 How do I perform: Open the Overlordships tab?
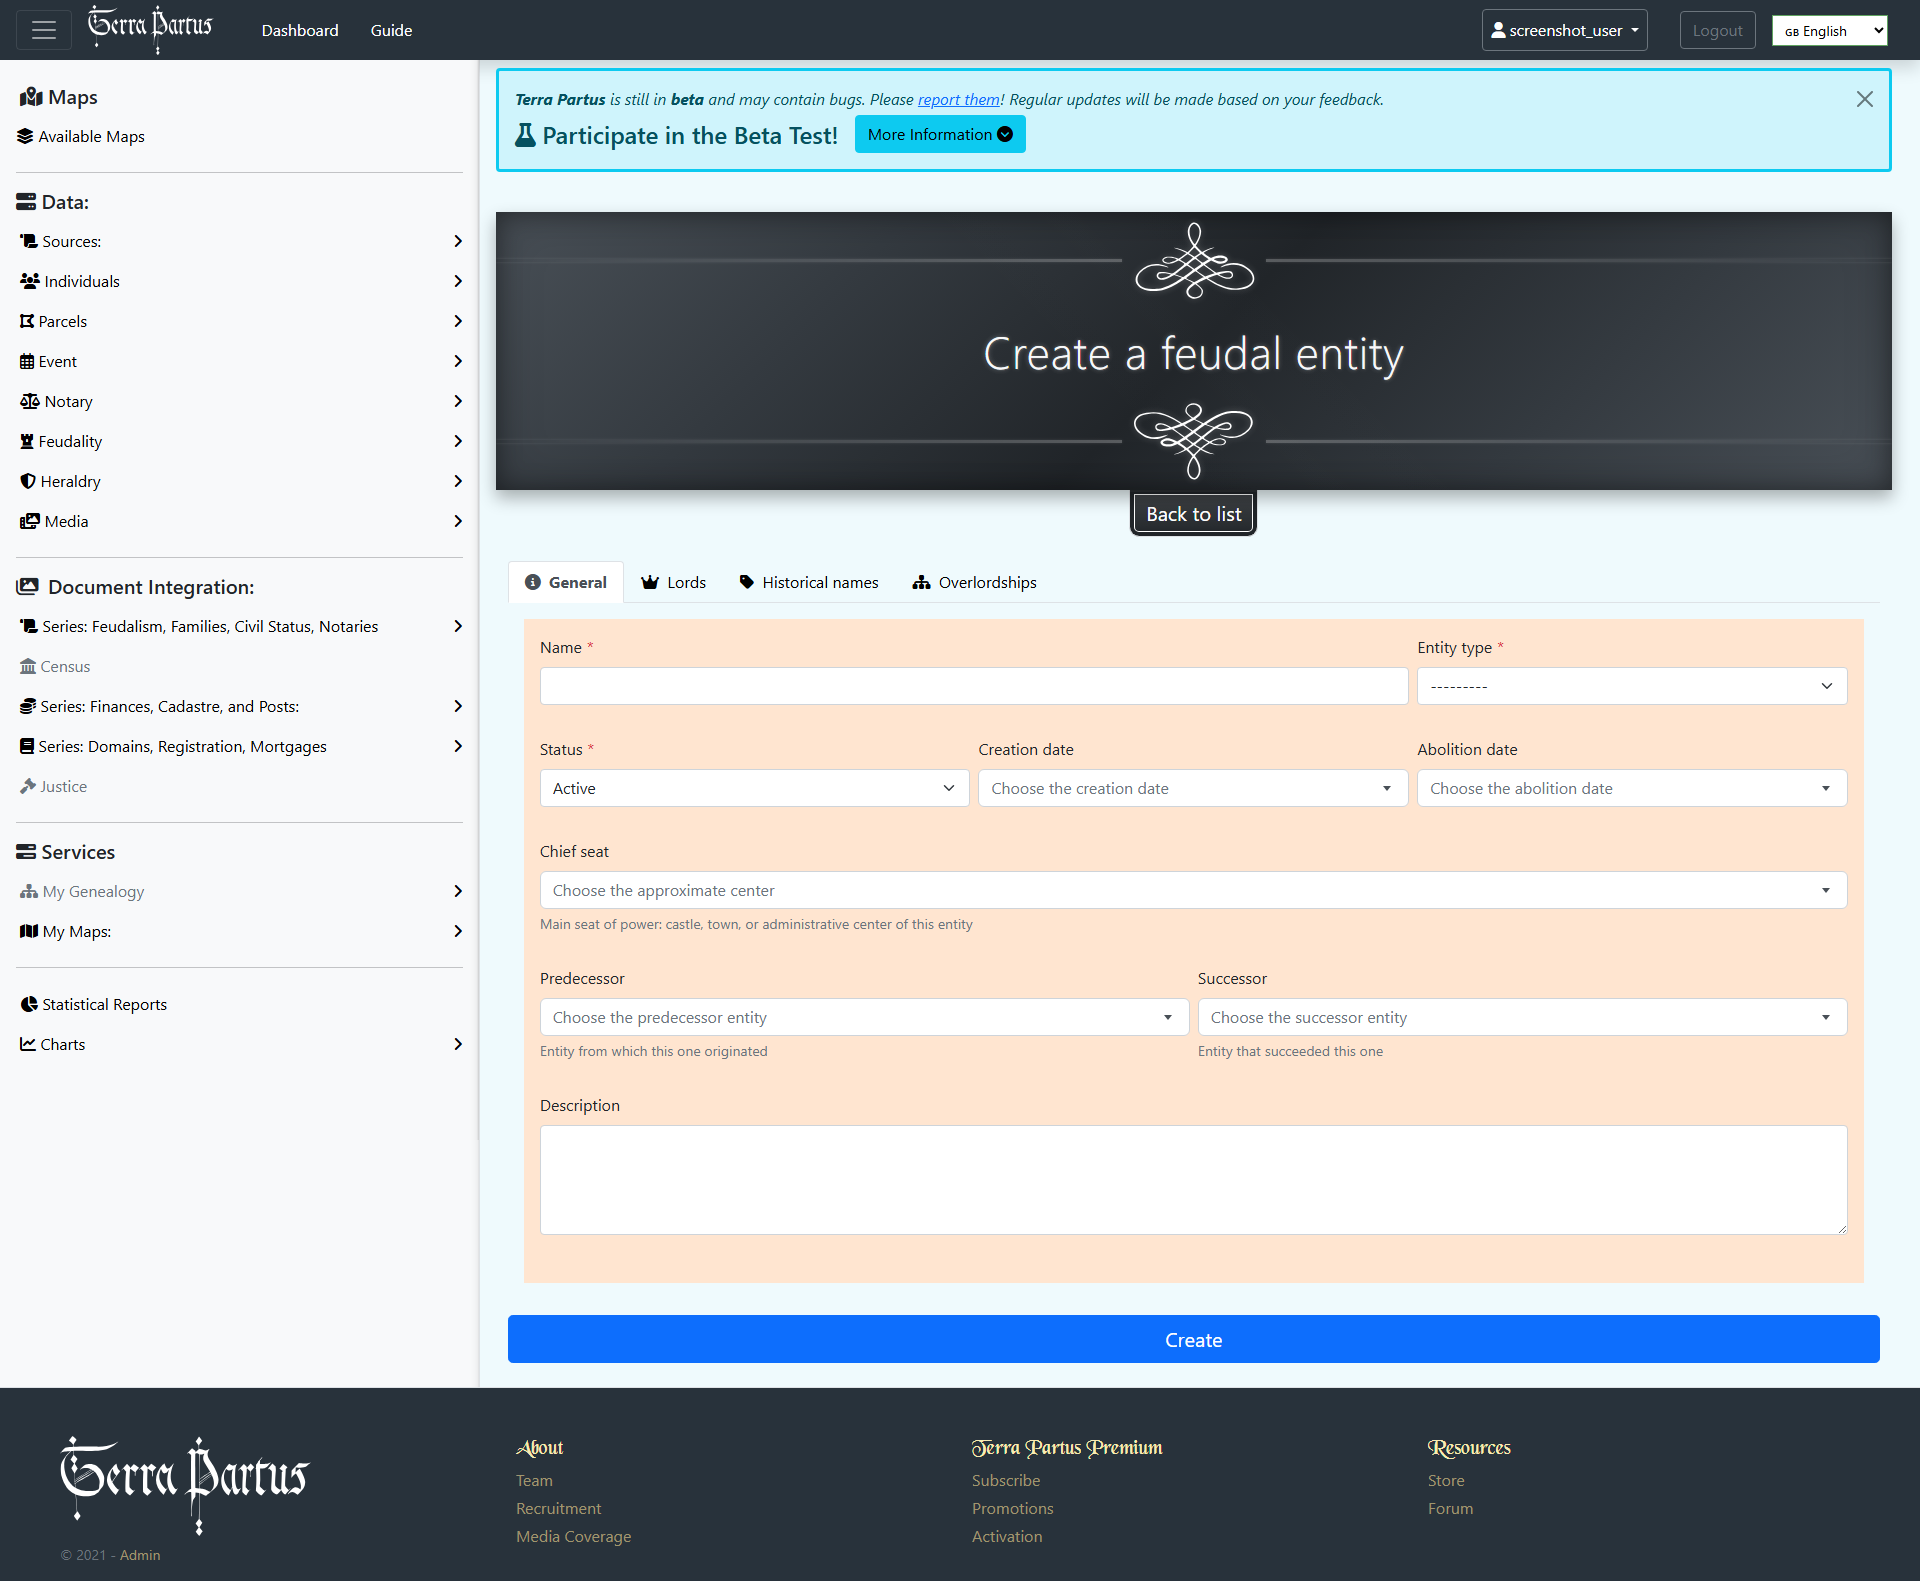point(974,582)
